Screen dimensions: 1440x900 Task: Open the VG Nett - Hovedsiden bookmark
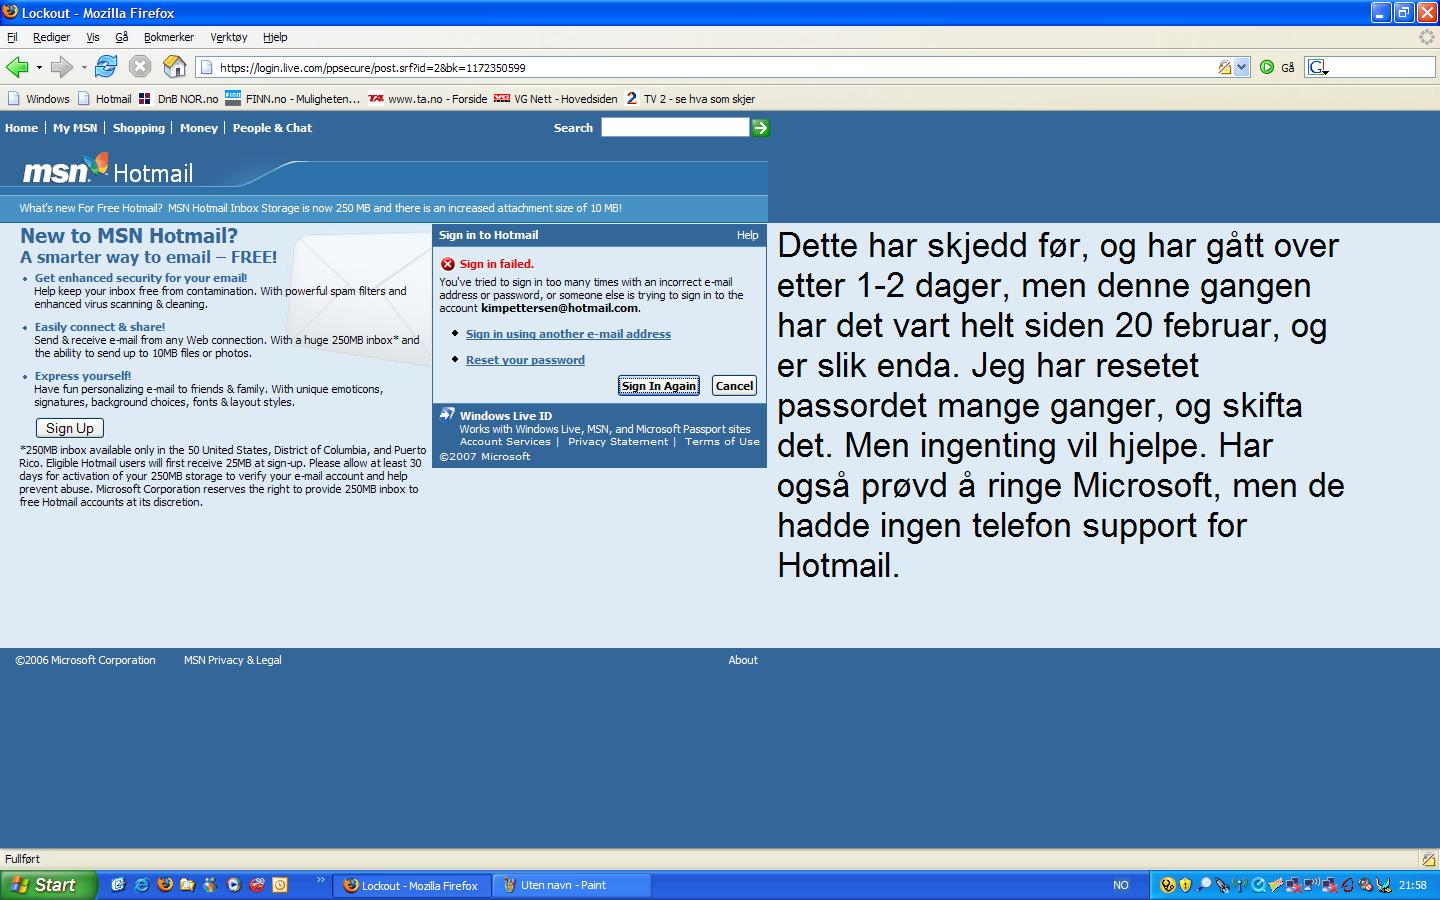pos(557,99)
